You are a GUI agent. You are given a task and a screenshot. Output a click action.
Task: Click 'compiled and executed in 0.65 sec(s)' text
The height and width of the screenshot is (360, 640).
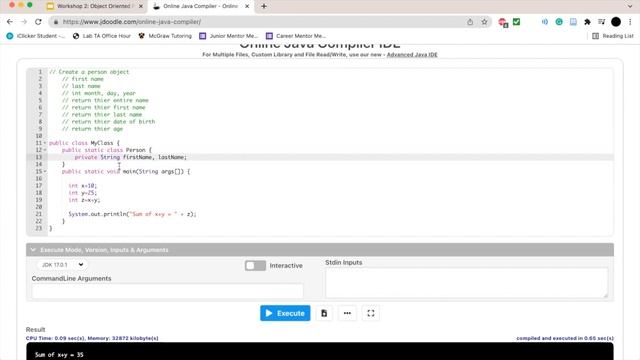tap(565, 338)
